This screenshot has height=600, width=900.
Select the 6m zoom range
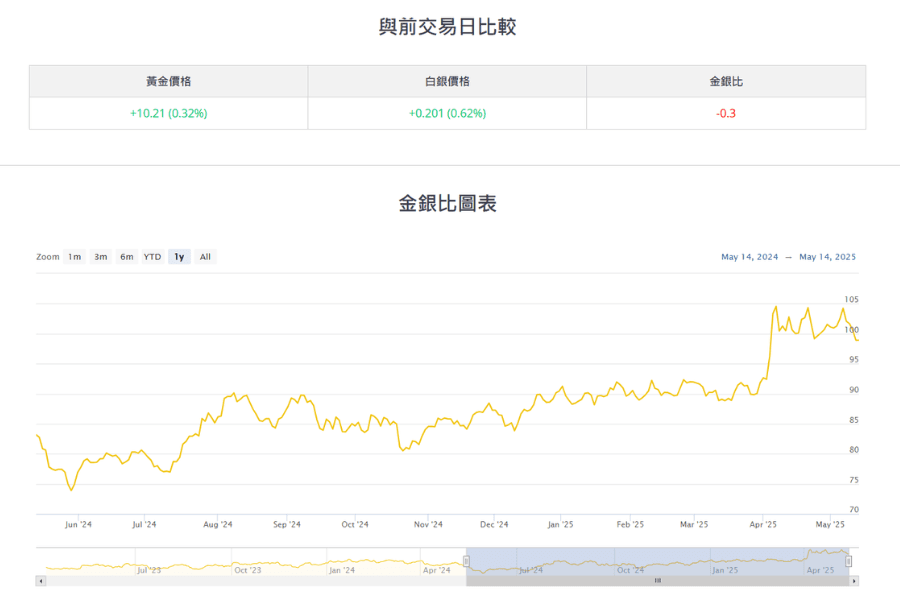125,257
